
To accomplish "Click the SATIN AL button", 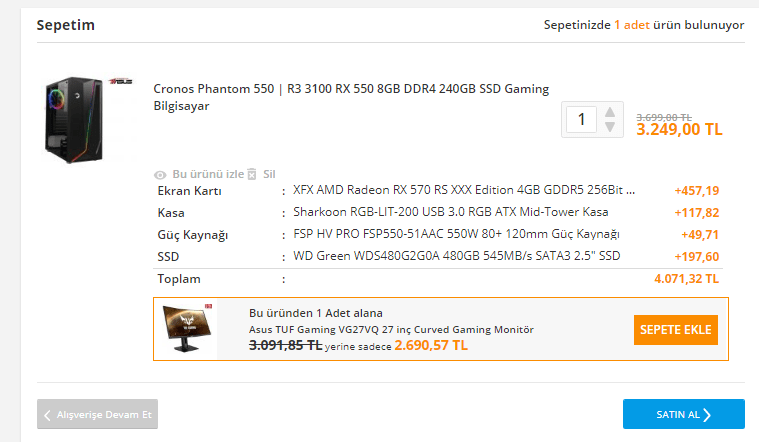I will pyautogui.click(x=683, y=414).
